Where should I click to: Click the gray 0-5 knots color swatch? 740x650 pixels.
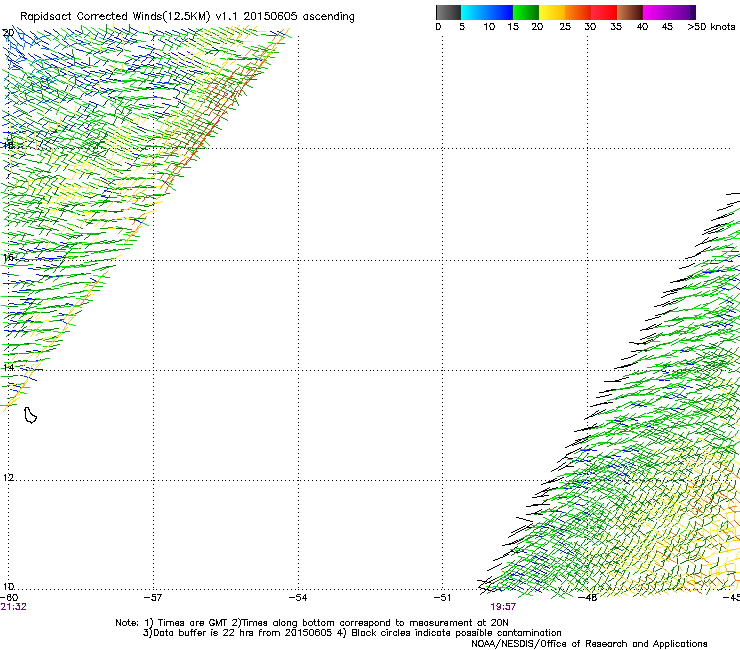pyautogui.click(x=448, y=12)
